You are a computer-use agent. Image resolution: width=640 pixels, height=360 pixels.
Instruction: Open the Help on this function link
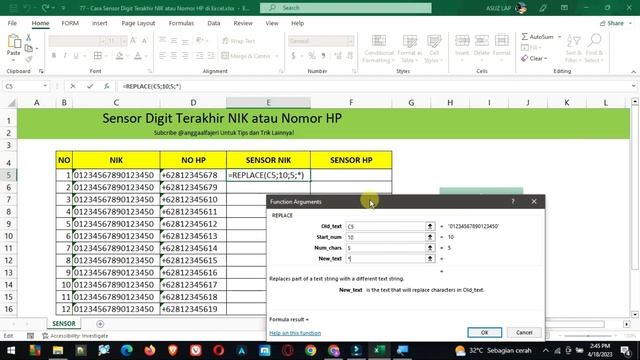click(x=295, y=333)
